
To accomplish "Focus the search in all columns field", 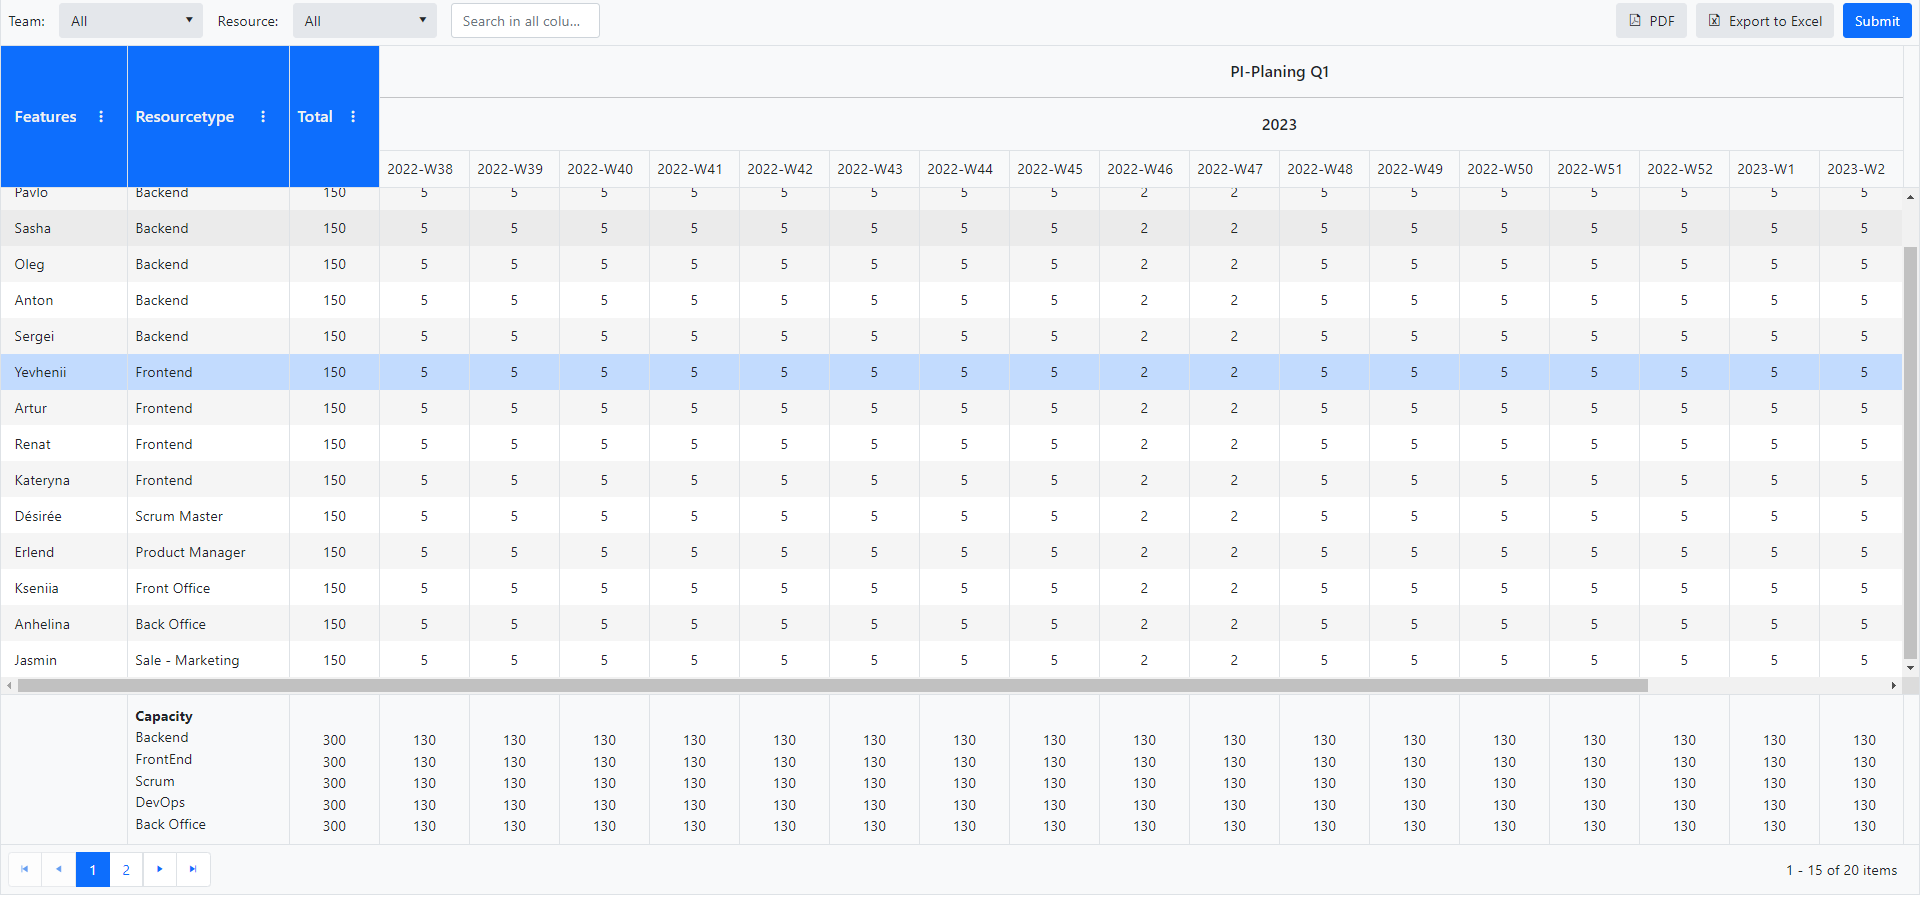I will pyautogui.click(x=525, y=21).
